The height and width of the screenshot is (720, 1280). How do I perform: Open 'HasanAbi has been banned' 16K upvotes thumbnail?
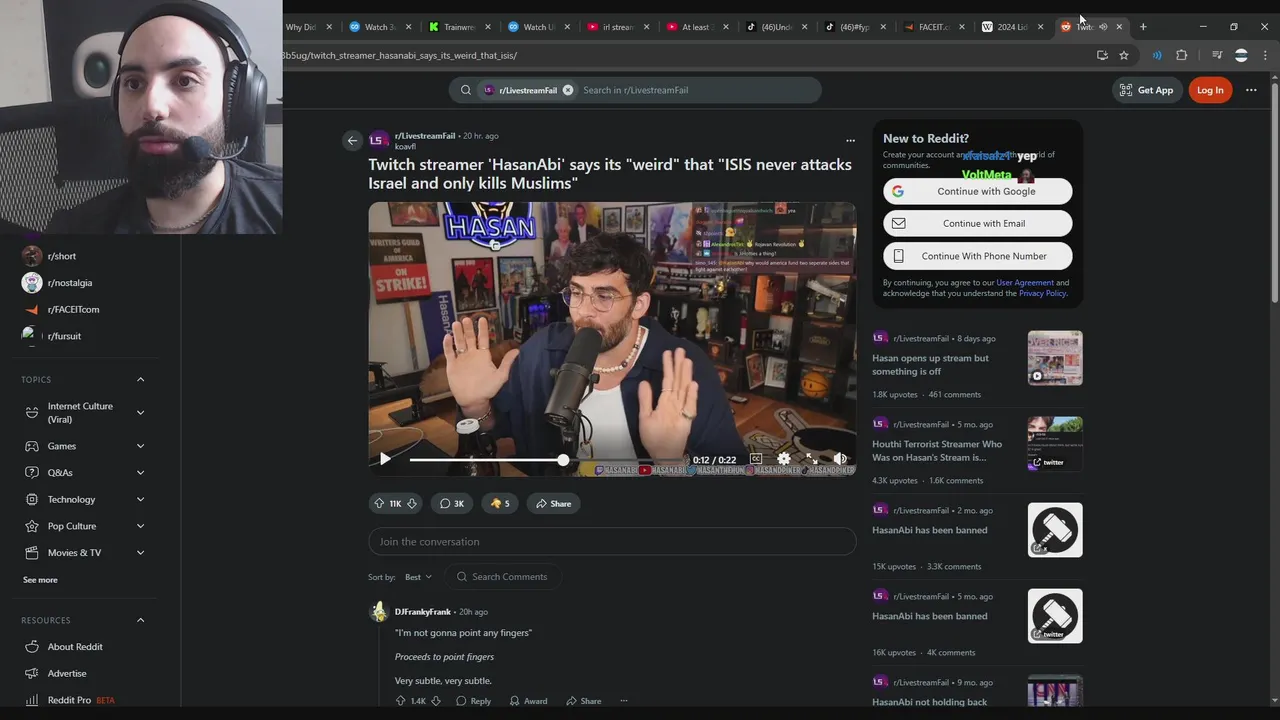(1055, 616)
